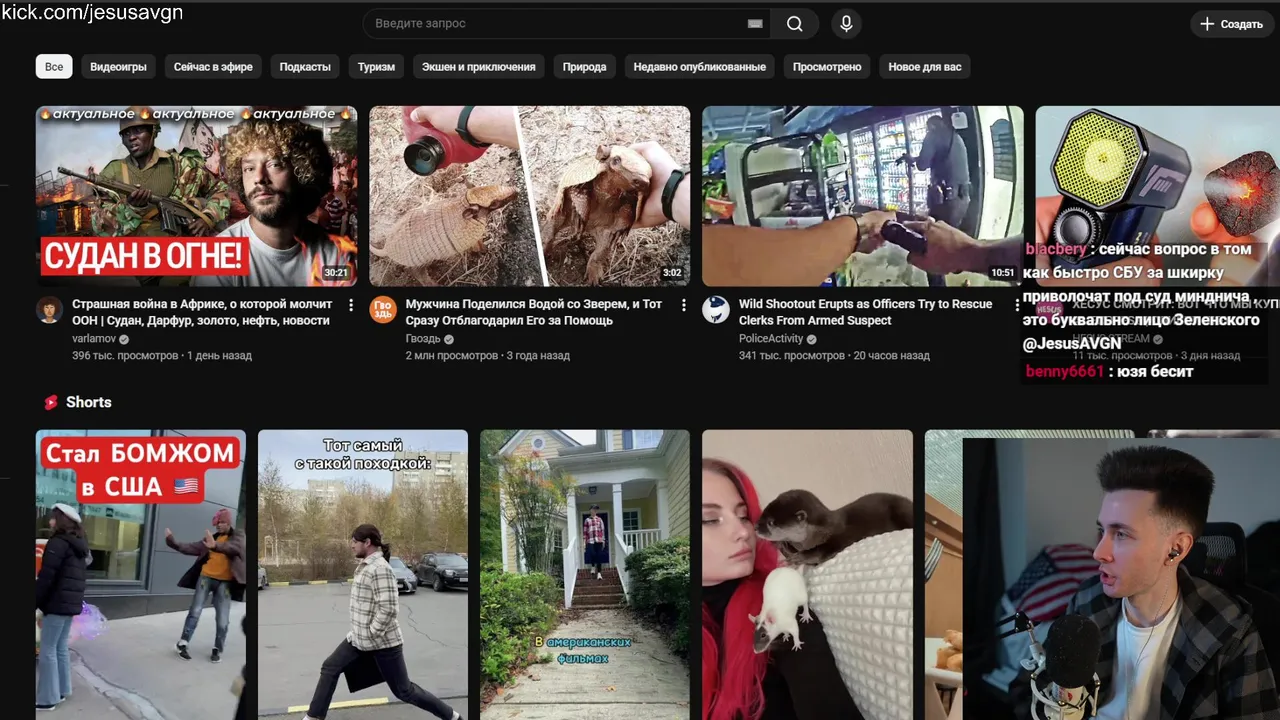The width and height of the screenshot is (1280, 720).
Task: Click the benny6661 chat username
Action: pos(1065,371)
